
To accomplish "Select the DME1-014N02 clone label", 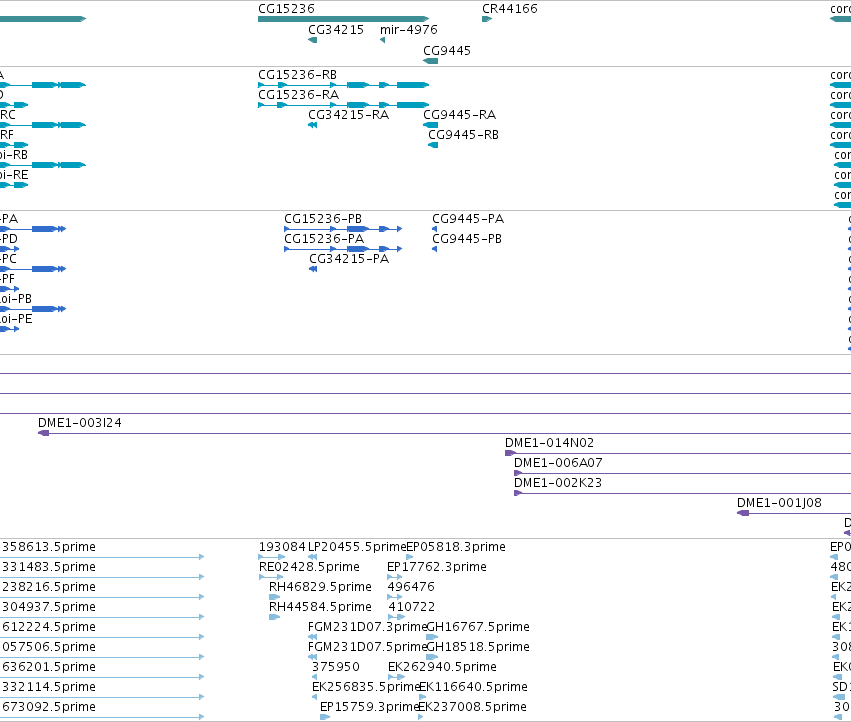I will [x=549, y=443].
